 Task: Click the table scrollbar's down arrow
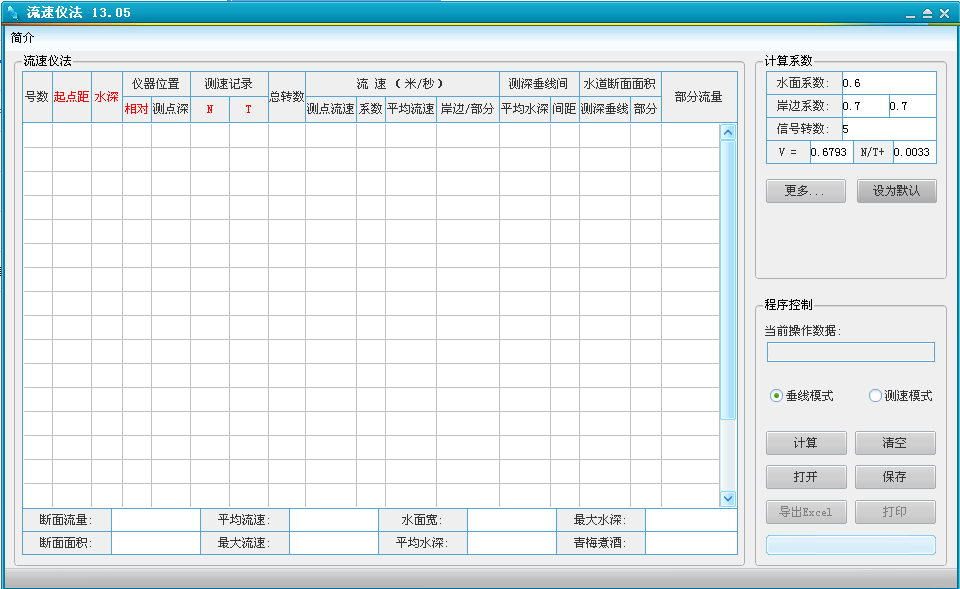[x=727, y=498]
